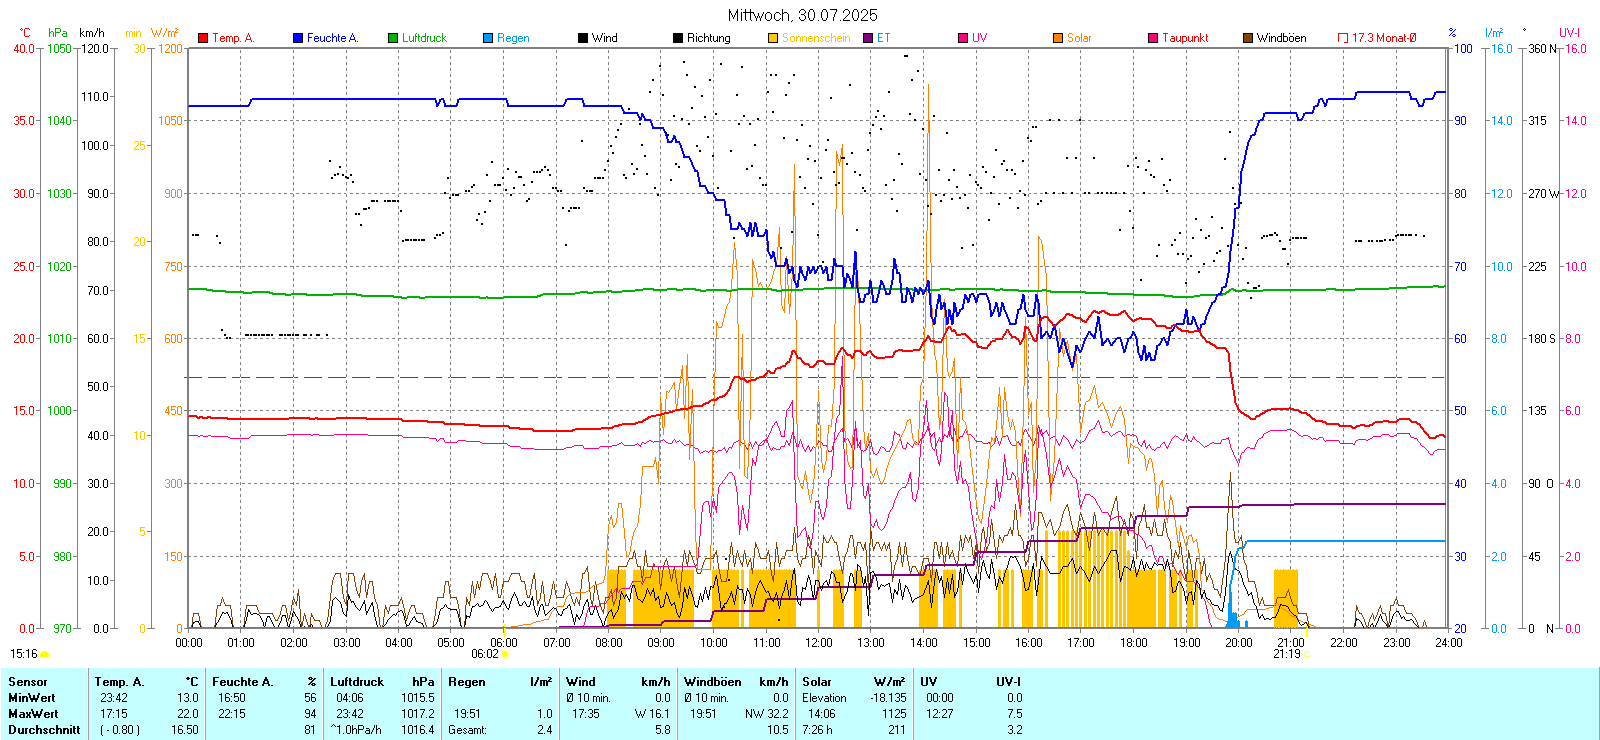Click the 06:02 sunrise time marker
1600x740 pixels.
pos(485,654)
